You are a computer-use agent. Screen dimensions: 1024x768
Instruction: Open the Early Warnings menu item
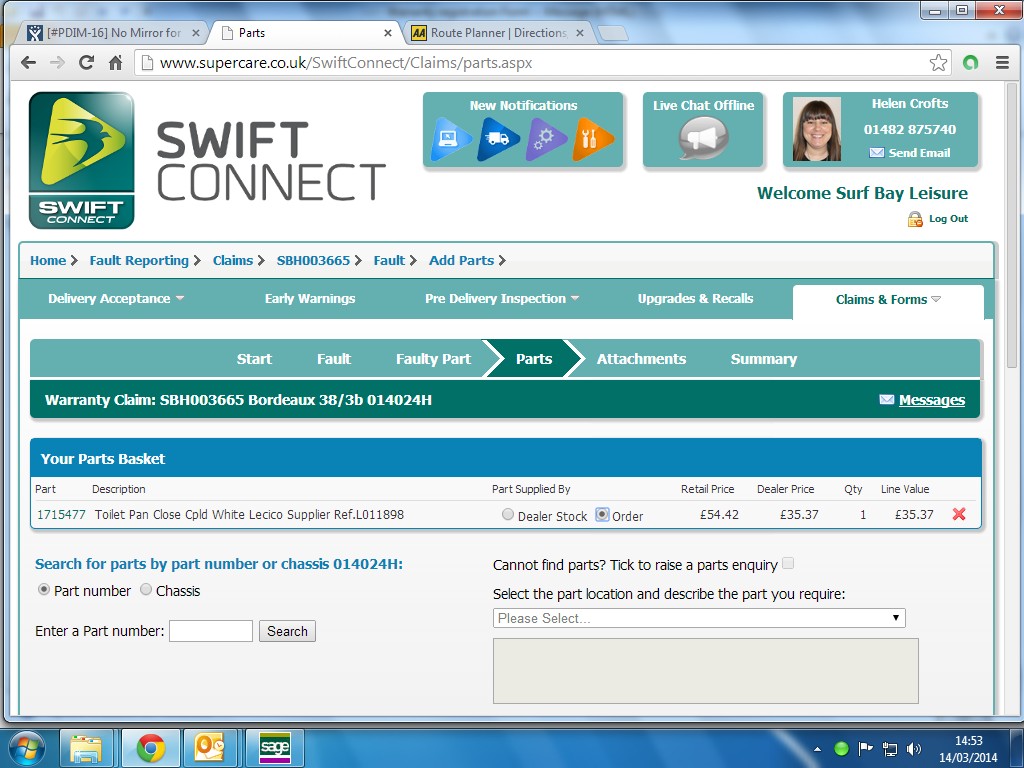click(x=310, y=298)
